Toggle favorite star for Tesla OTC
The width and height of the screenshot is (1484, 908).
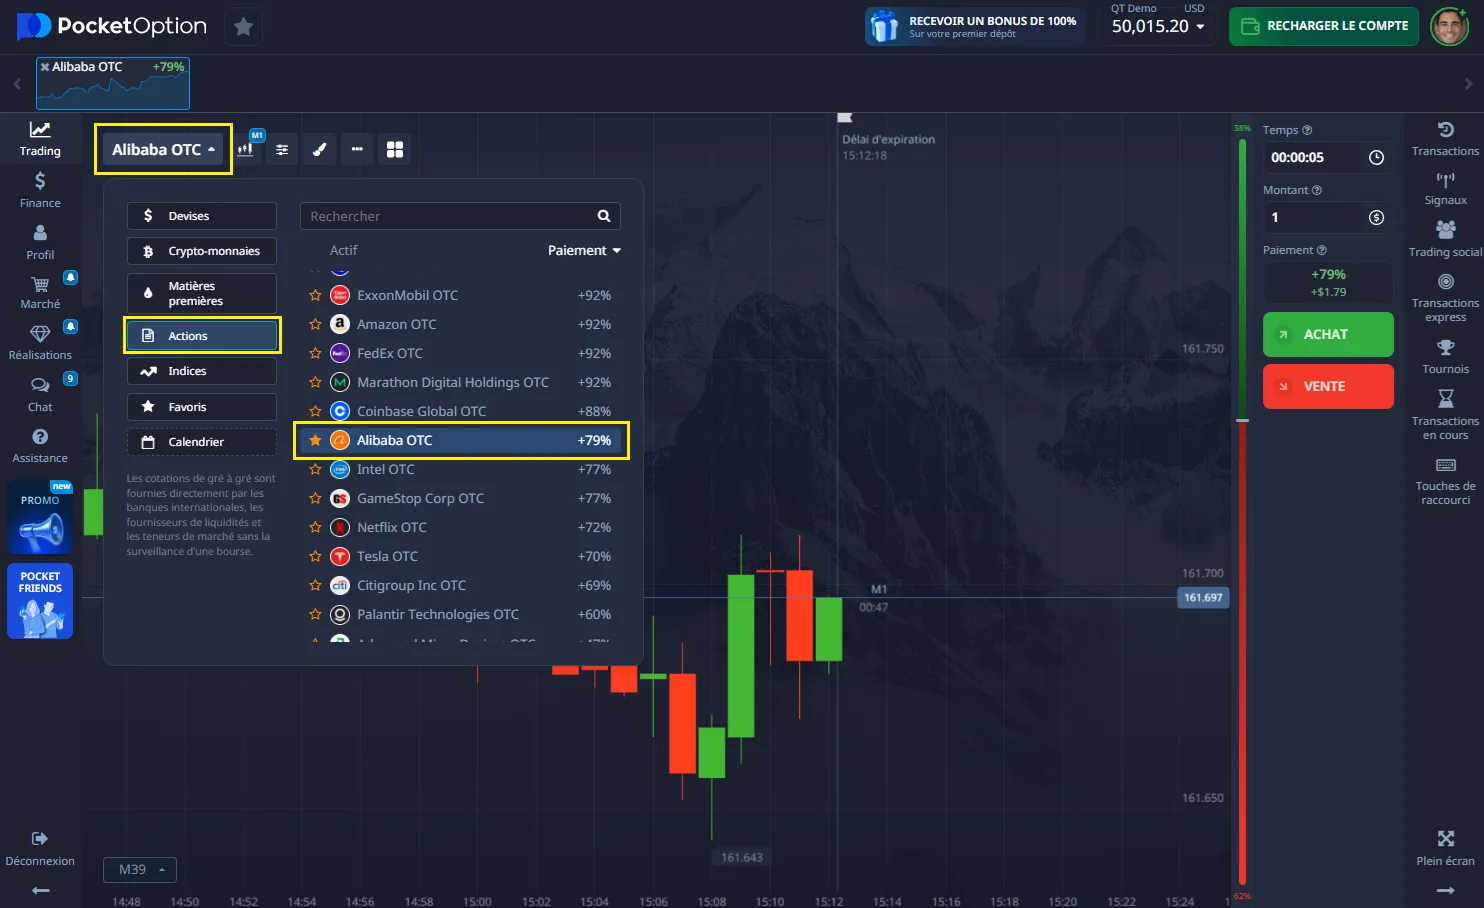315,556
